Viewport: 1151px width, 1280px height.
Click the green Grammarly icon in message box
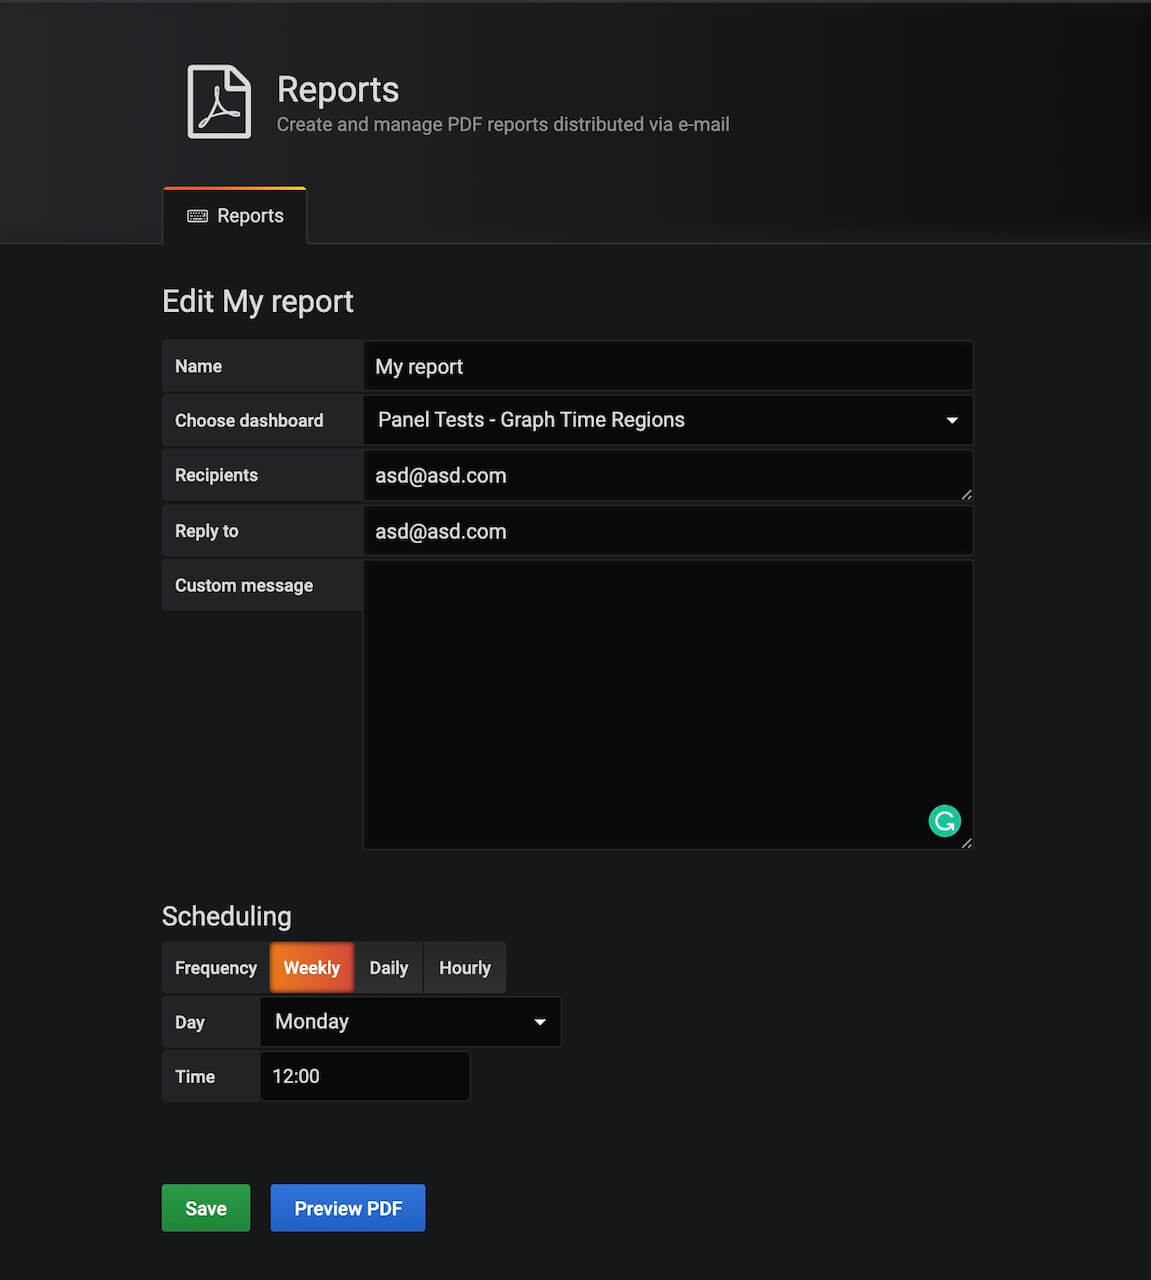[x=944, y=821]
